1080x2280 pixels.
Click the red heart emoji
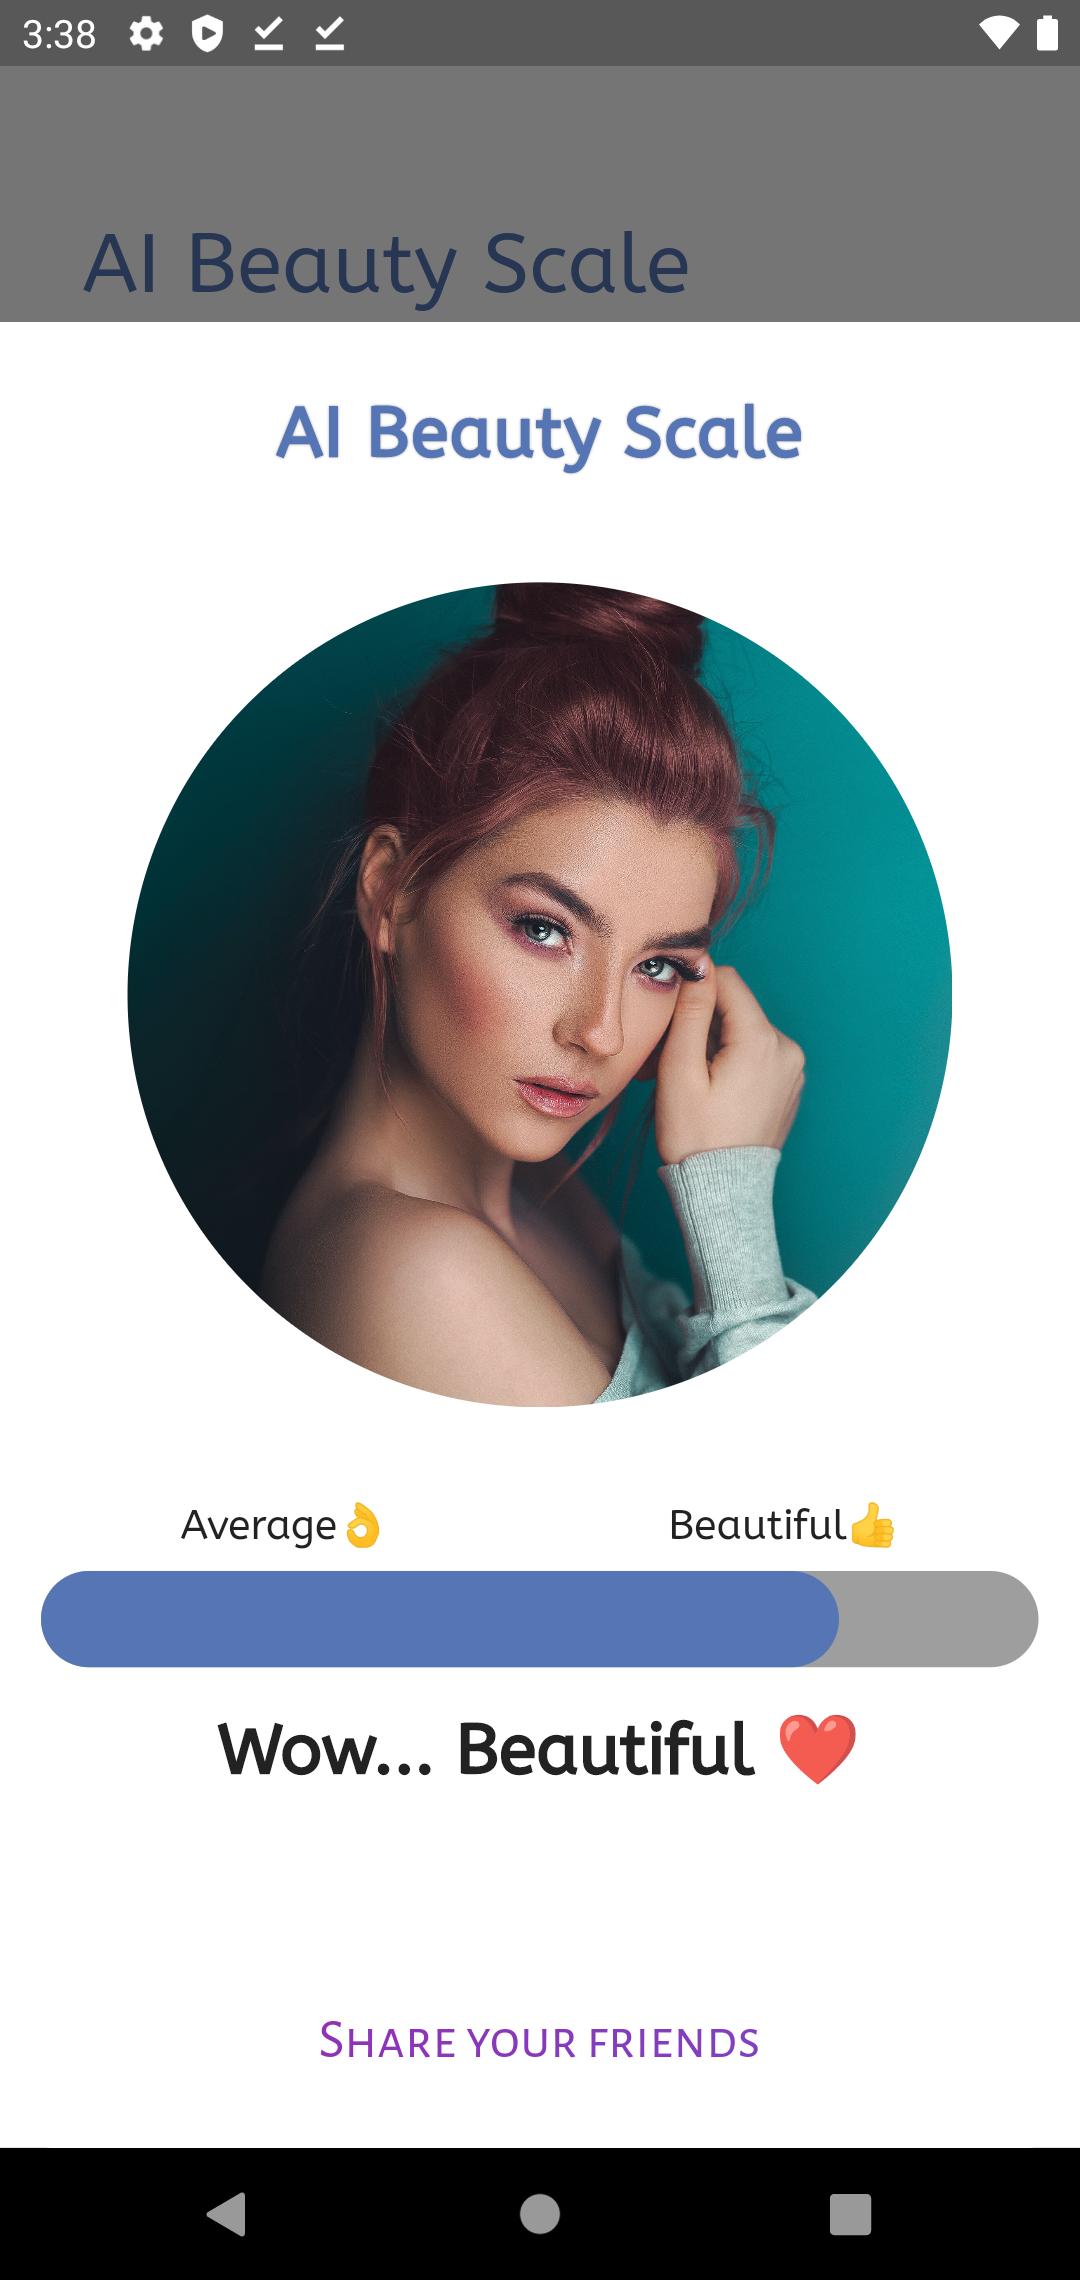point(818,1749)
